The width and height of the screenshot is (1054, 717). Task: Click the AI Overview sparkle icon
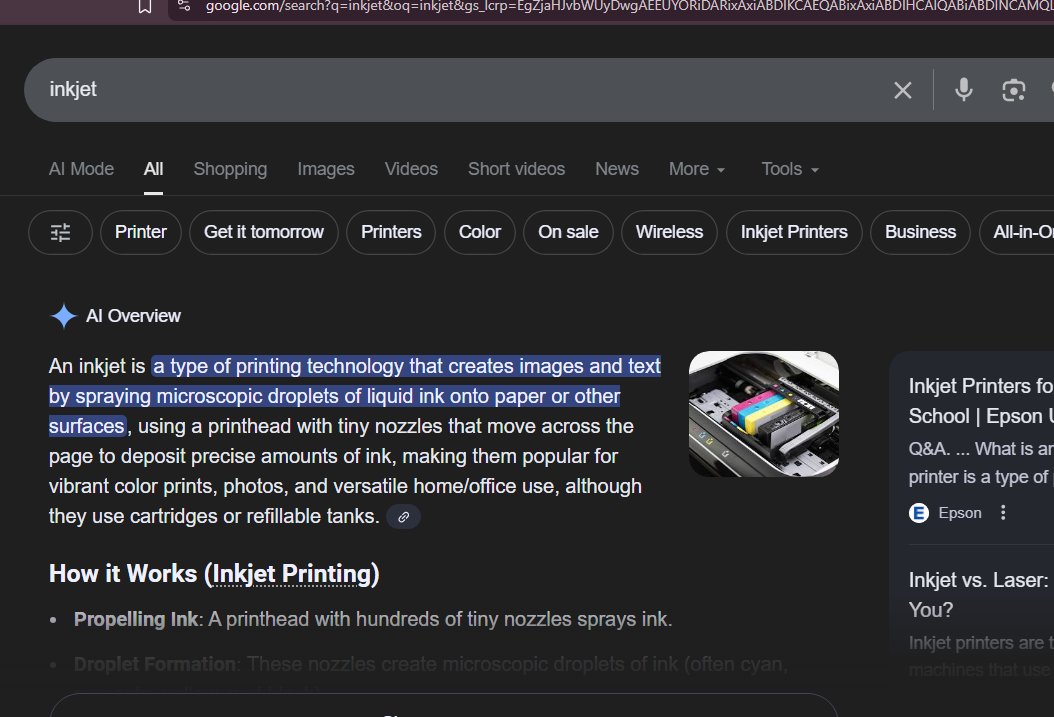(x=64, y=316)
